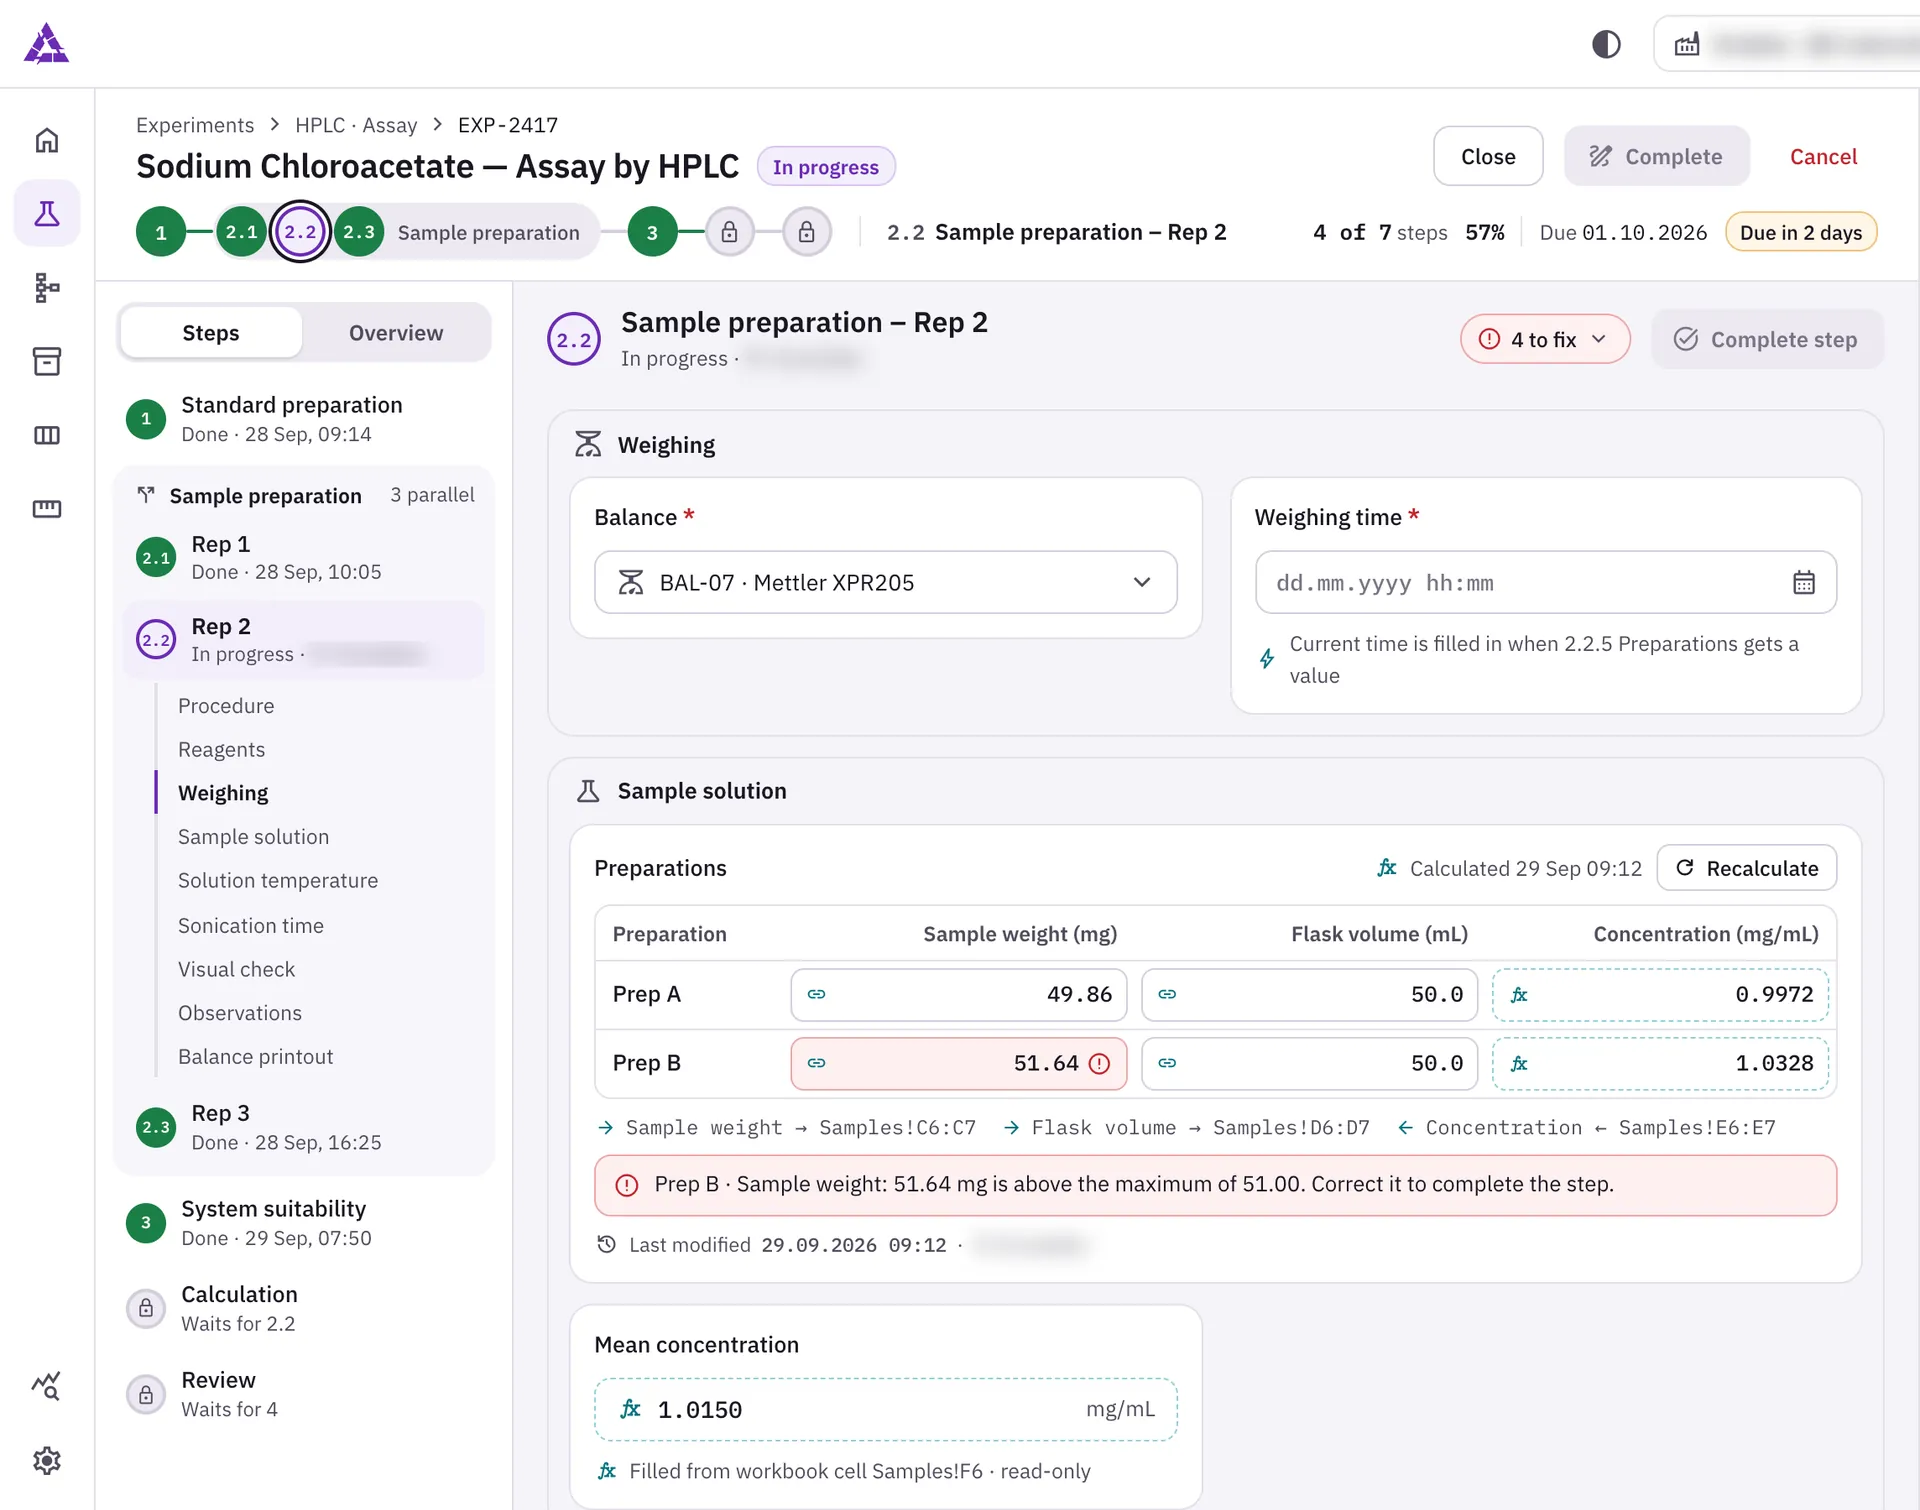Select Standard preparation step
1920x1510 pixels.
(305, 418)
